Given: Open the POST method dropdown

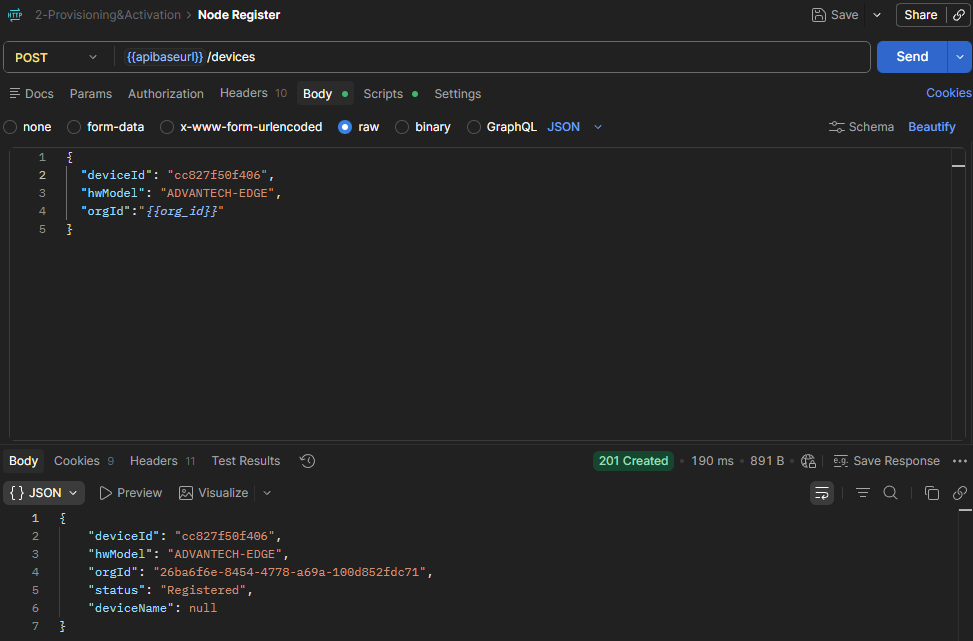Looking at the screenshot, I should click(56, 57).
